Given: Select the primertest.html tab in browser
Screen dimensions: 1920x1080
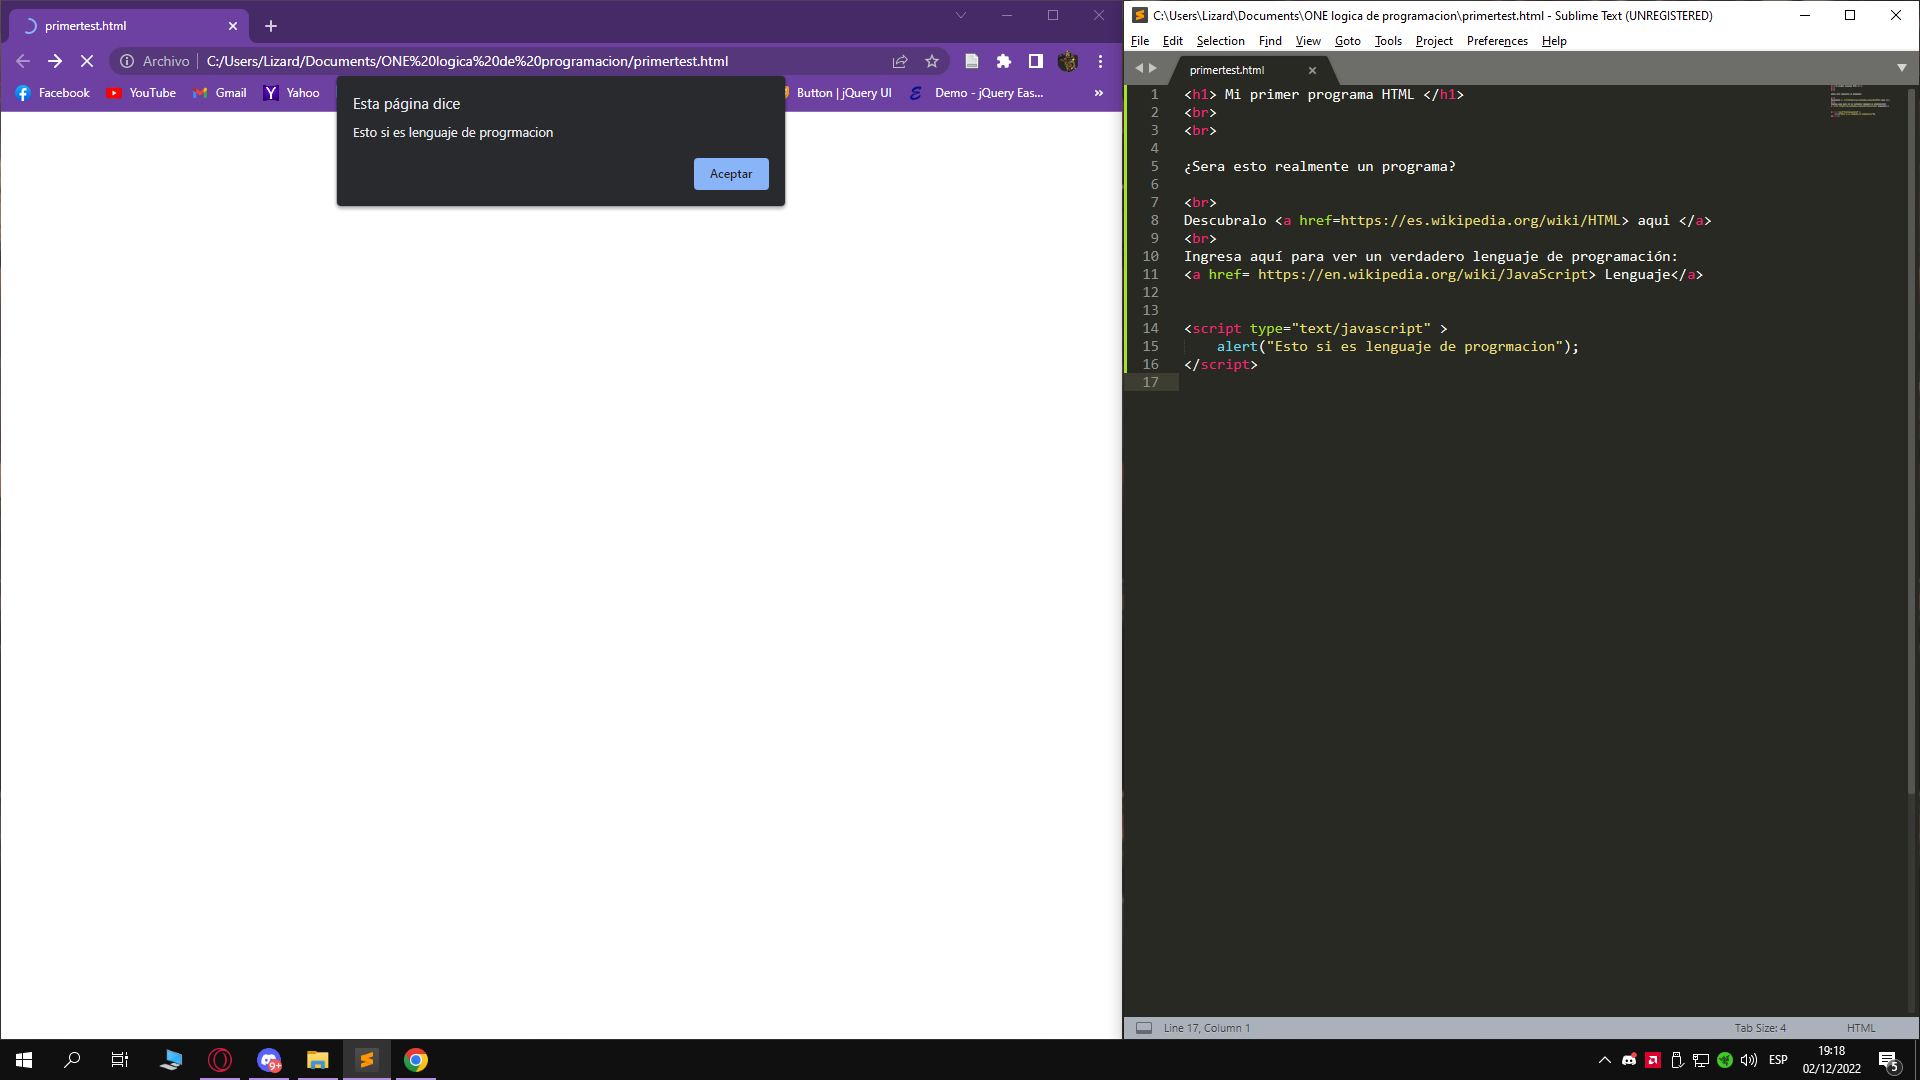Looking at the screenshot, I should pyautogui.click(x=117, y=25).
